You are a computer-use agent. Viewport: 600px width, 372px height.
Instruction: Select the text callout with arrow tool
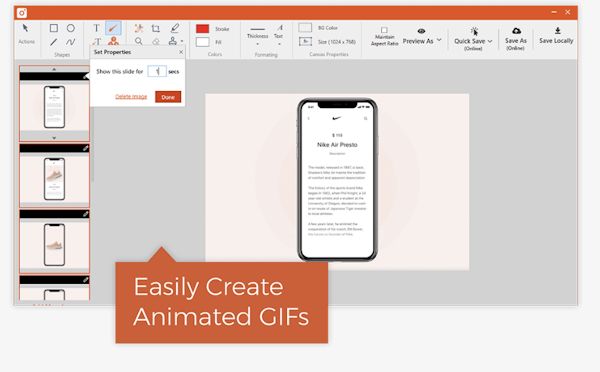click(x=97, y=41)
